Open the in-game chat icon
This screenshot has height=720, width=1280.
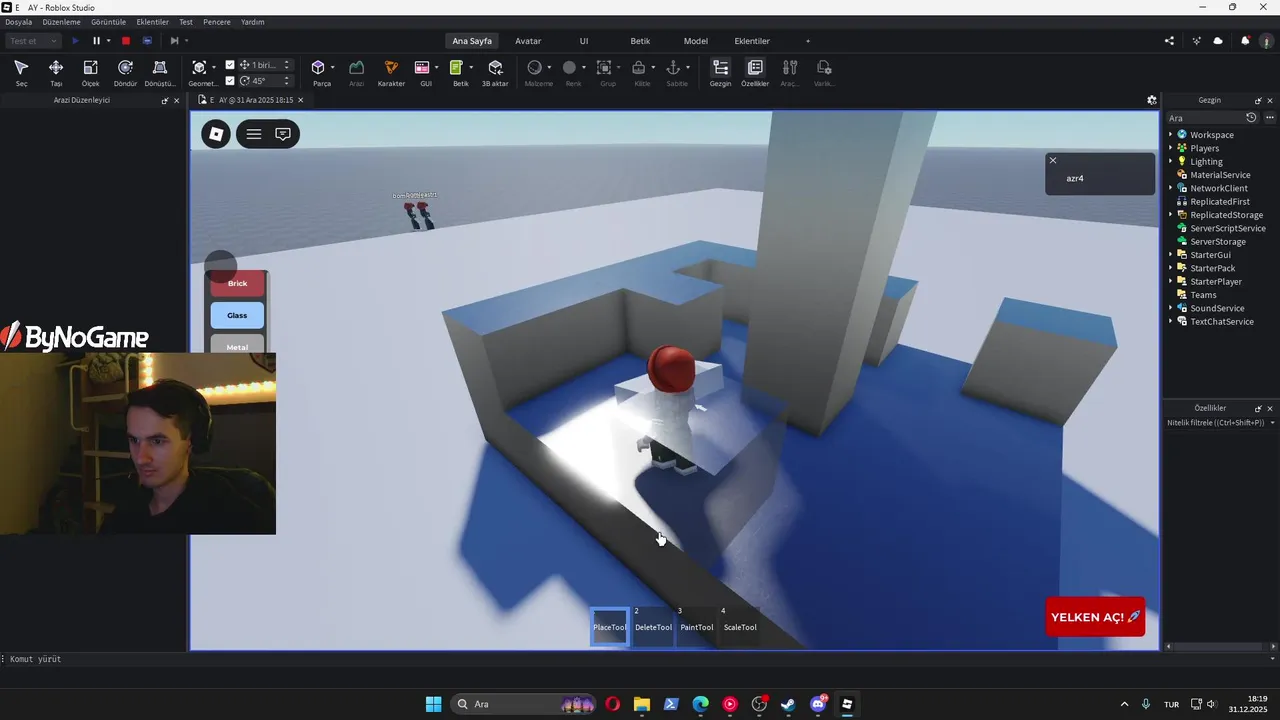tap(283, 134)
